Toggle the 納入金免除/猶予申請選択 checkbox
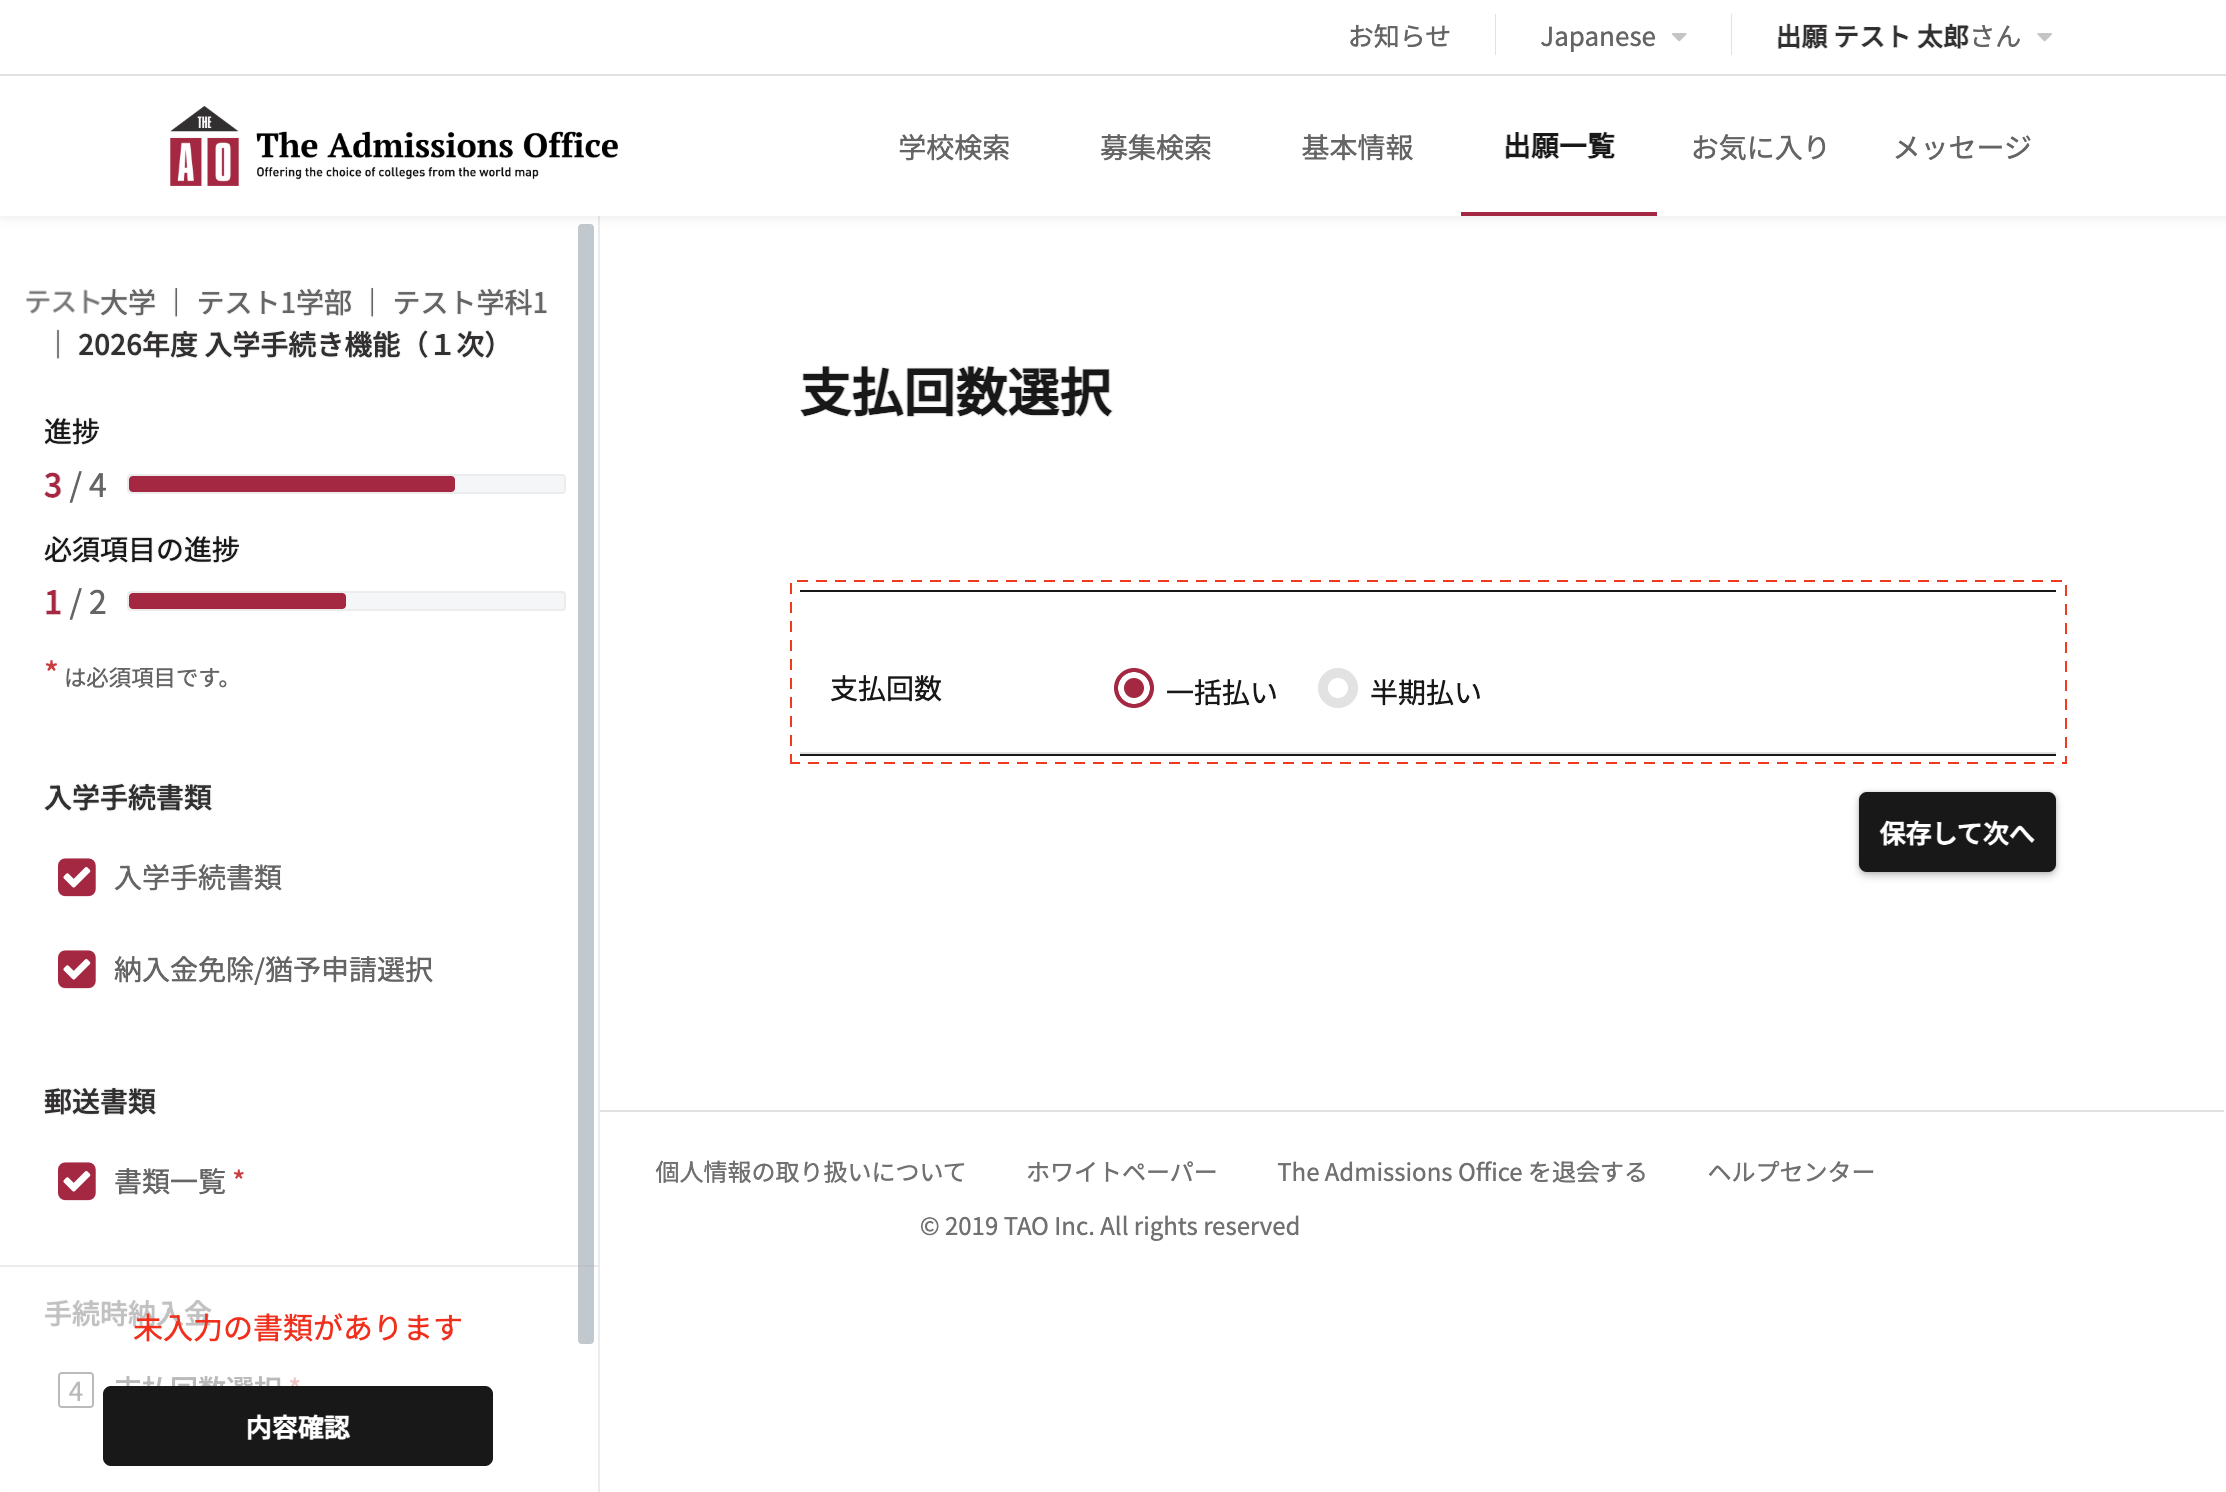Screen dimensions: 2226x1492 (77, 969)
